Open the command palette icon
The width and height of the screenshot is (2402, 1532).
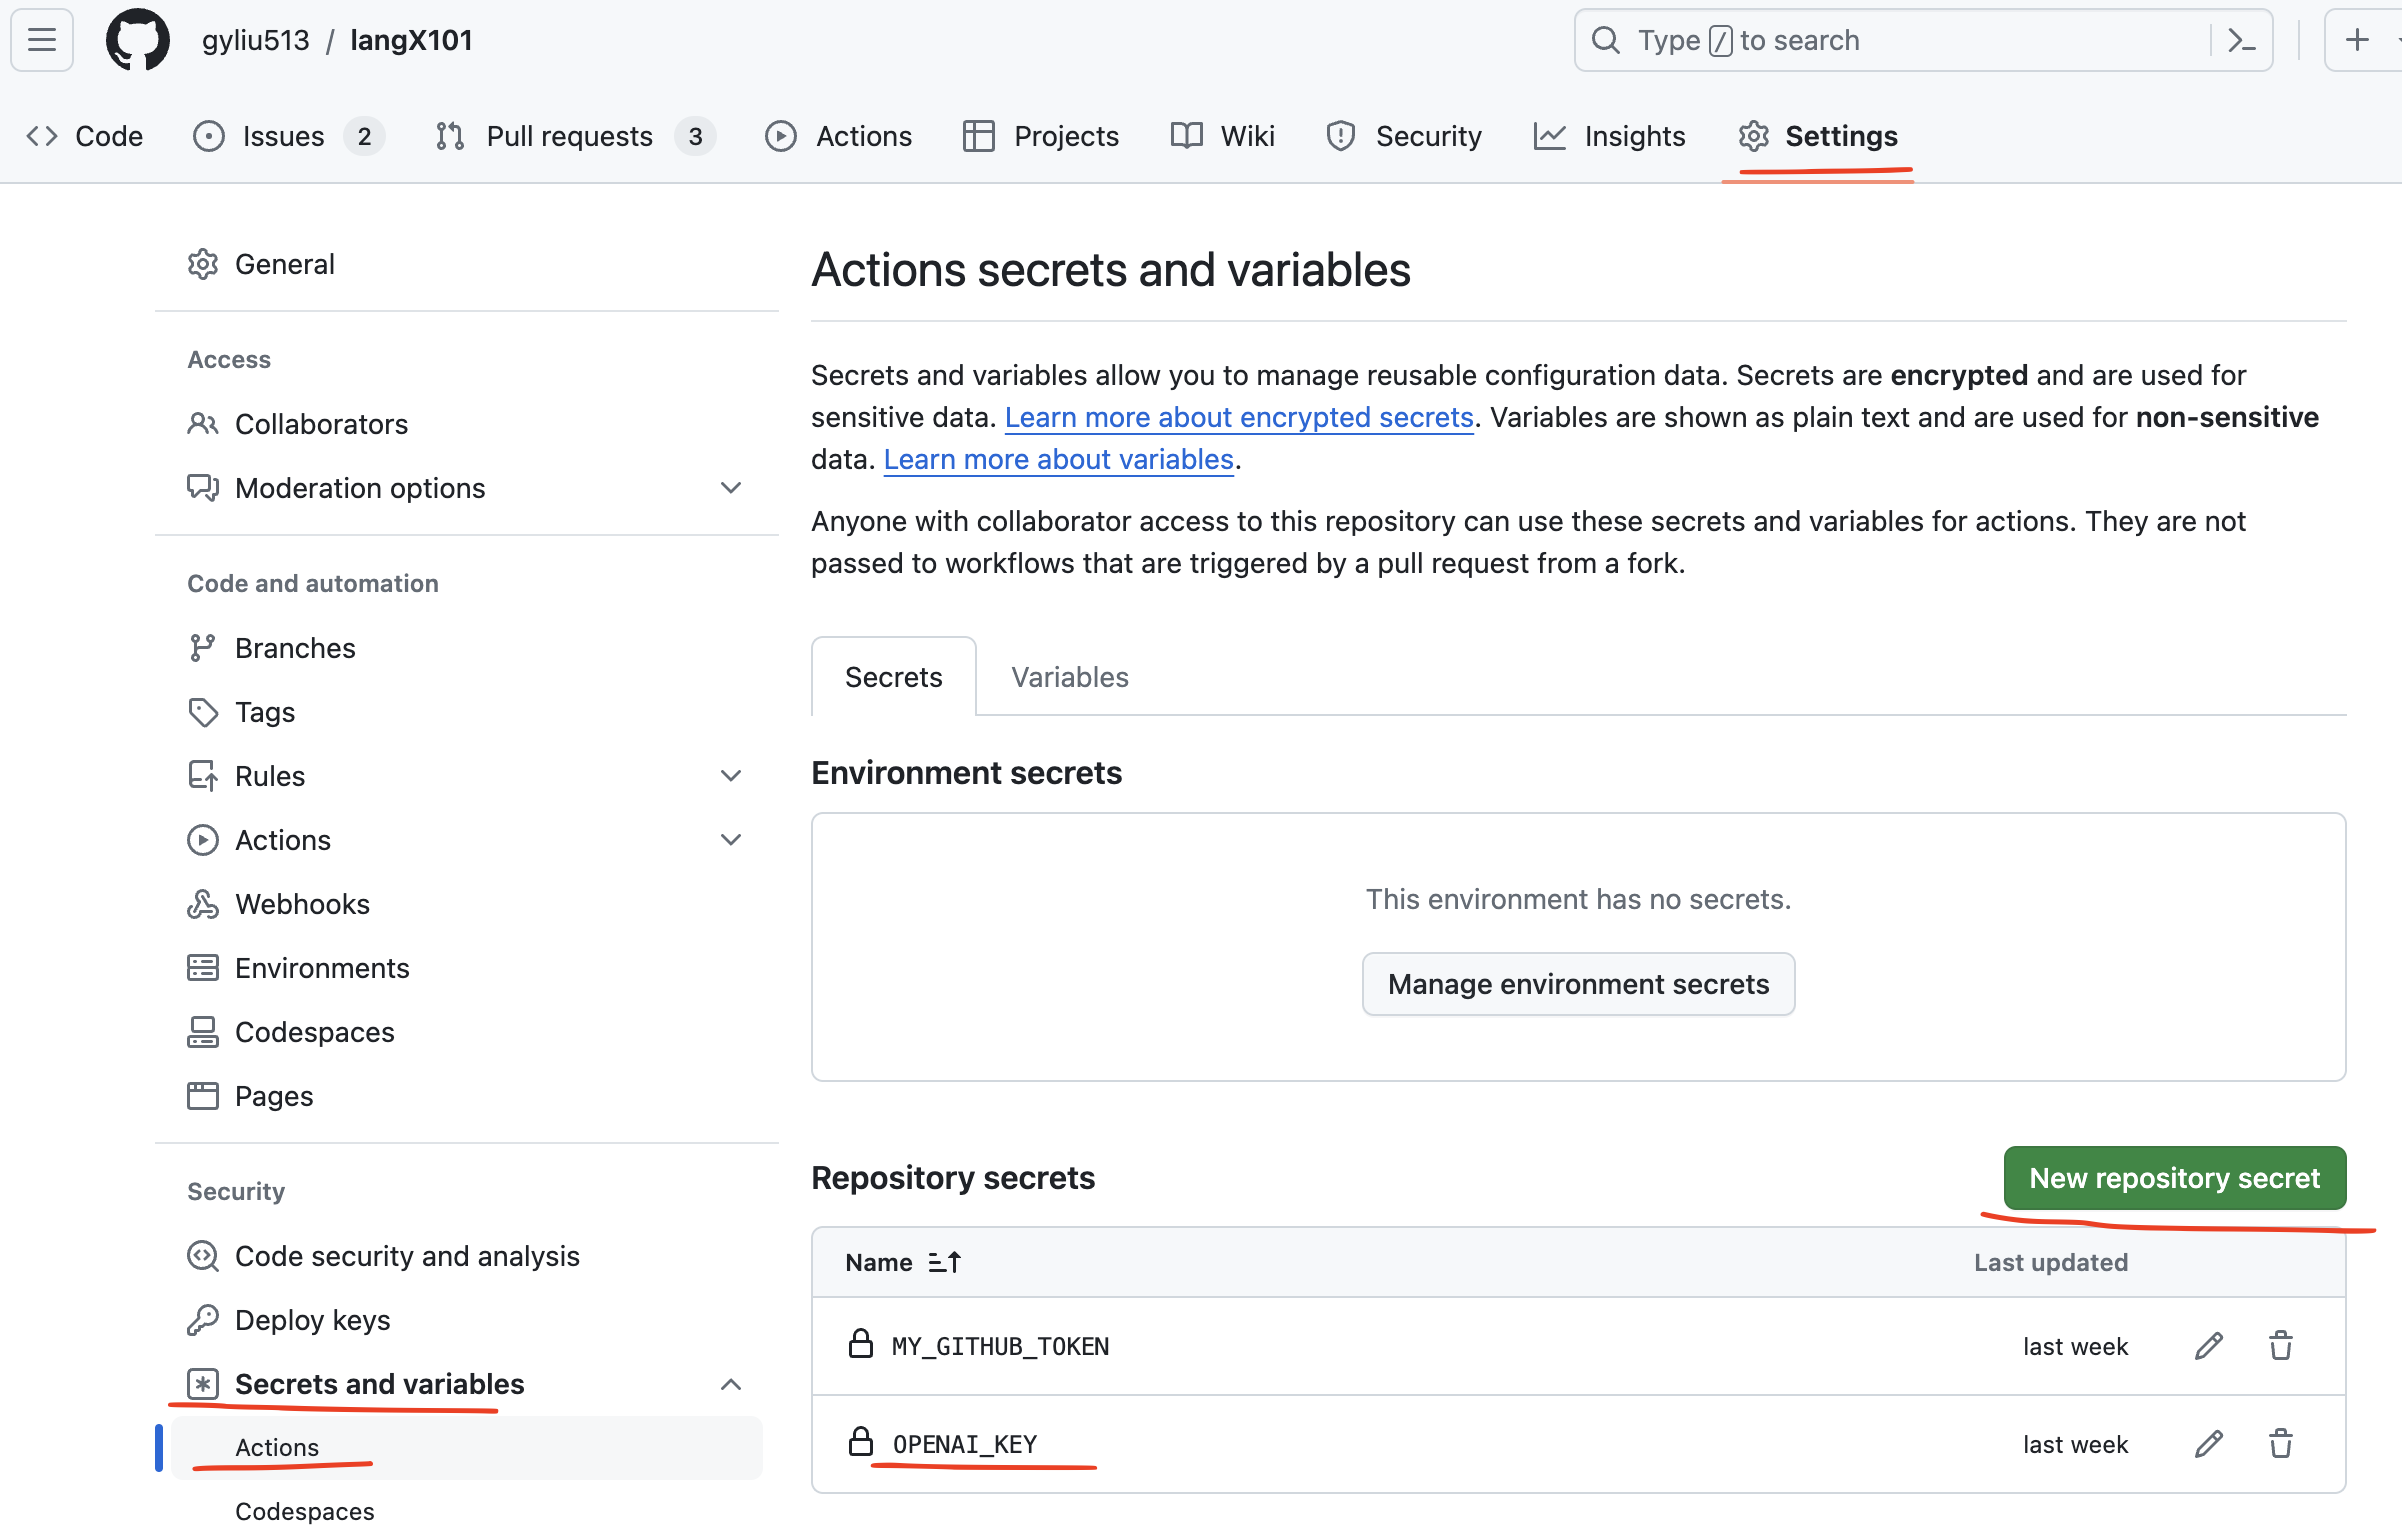2241,40
